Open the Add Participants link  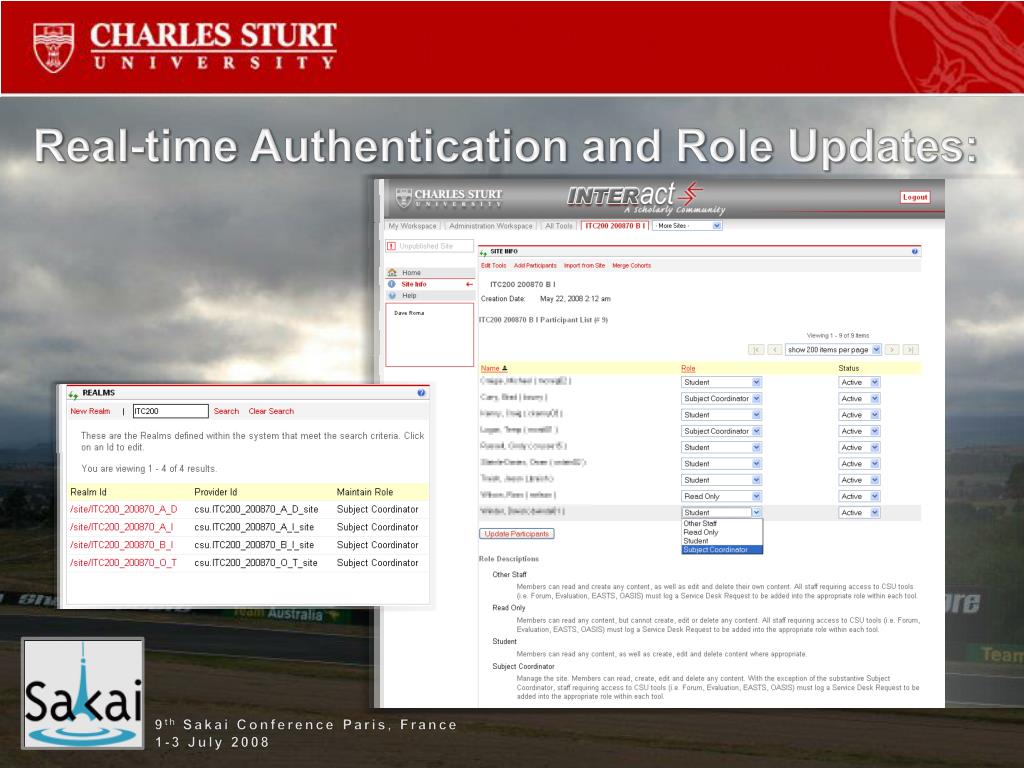pos(535,266)
